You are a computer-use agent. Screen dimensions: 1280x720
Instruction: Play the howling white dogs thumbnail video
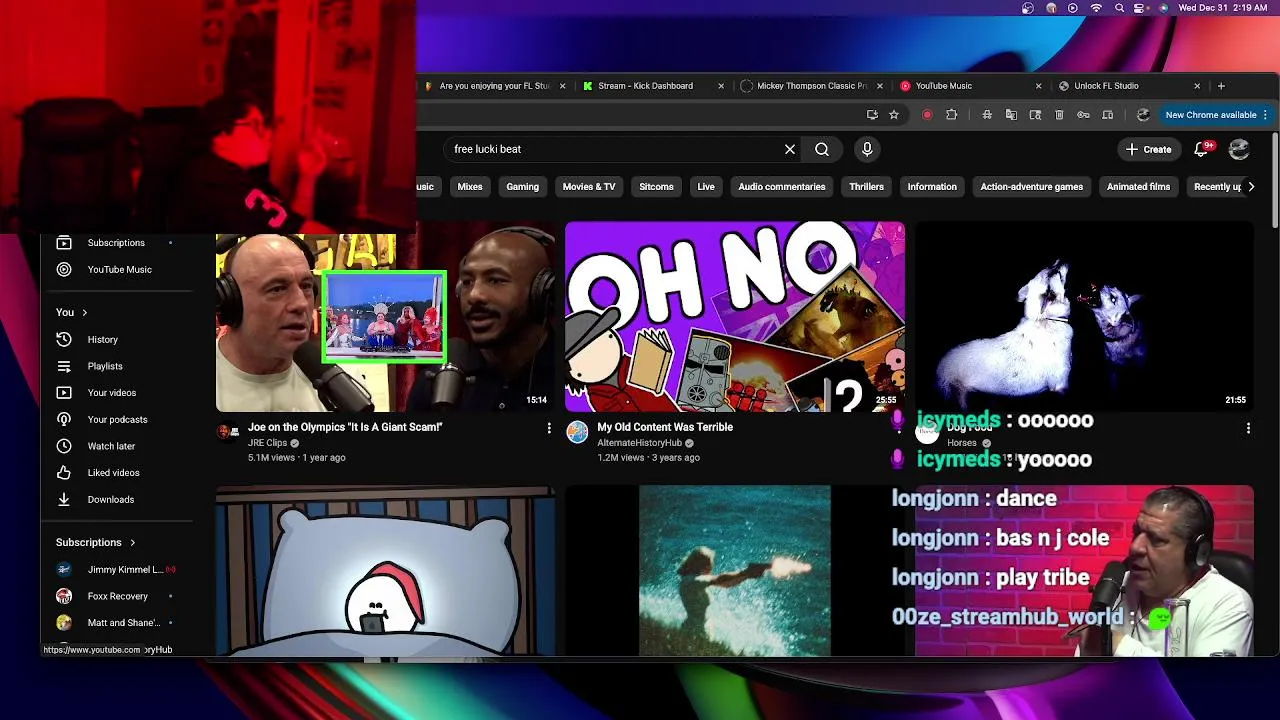click(x=1084, y=316)
